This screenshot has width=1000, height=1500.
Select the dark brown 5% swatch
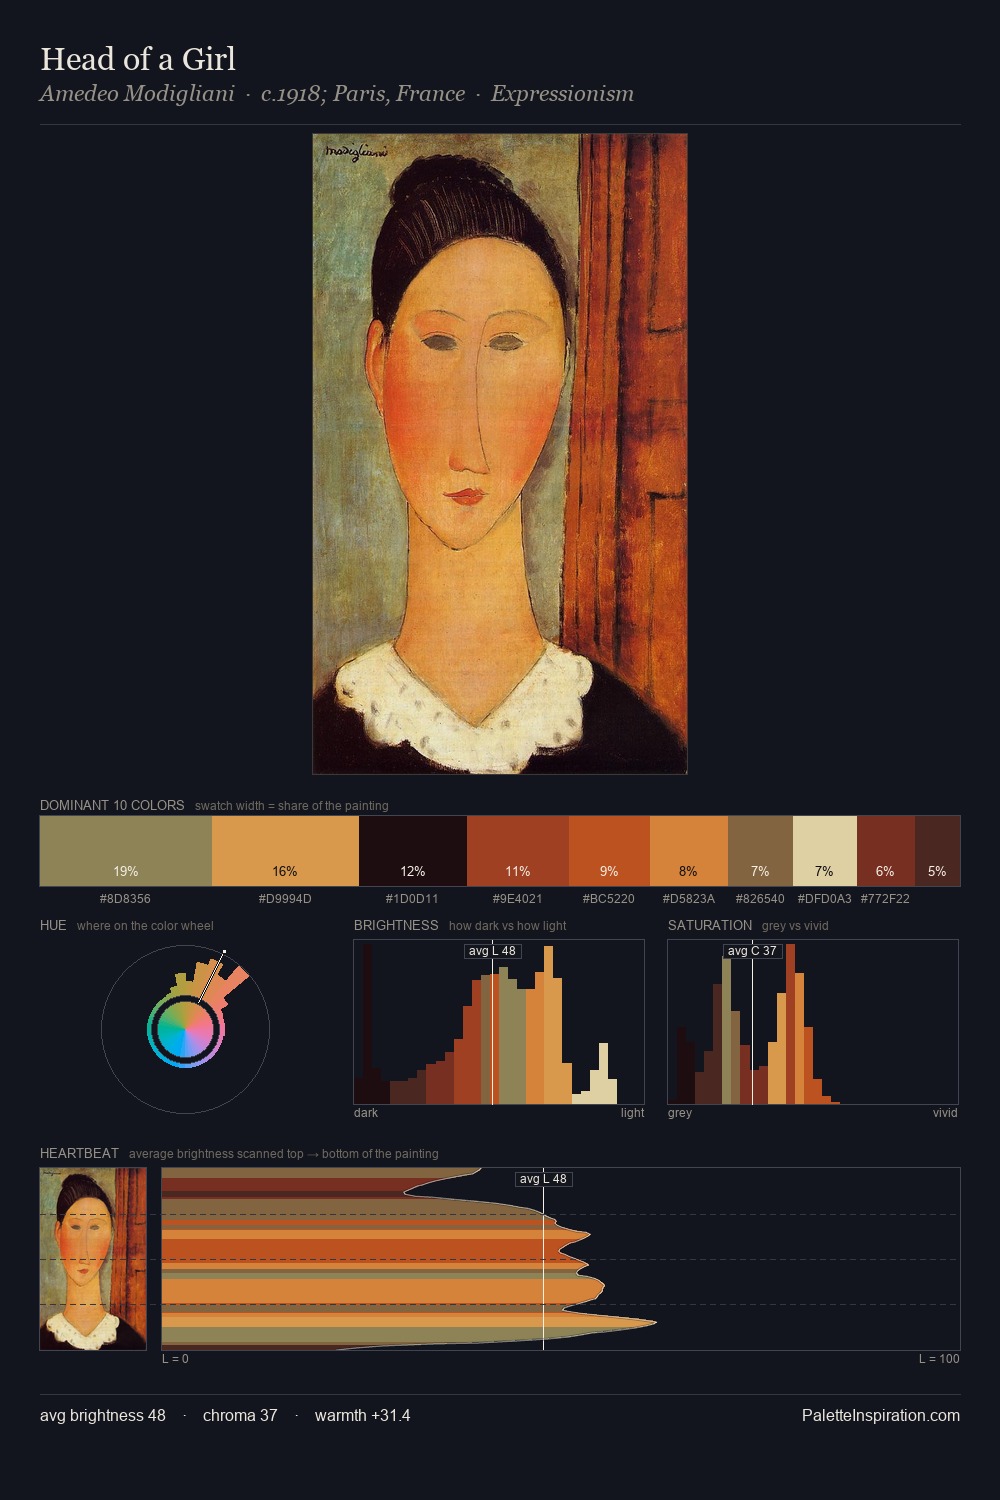tap(937, 851)
